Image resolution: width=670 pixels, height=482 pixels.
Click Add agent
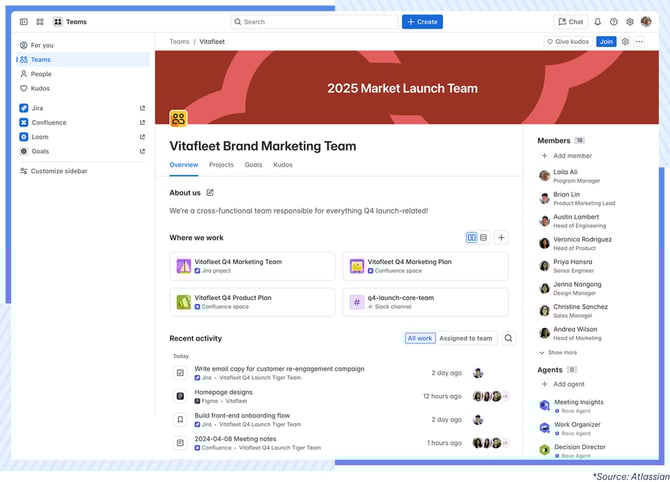[563, 384]
